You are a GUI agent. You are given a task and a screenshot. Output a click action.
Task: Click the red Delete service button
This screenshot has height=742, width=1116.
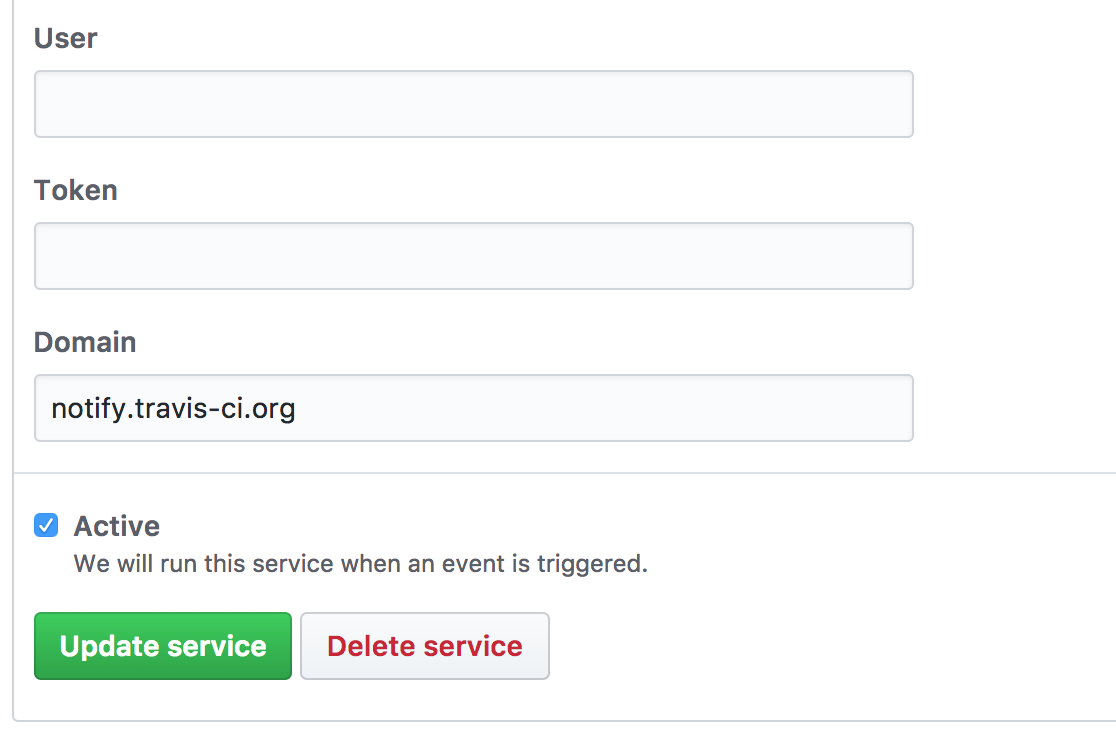425,646
